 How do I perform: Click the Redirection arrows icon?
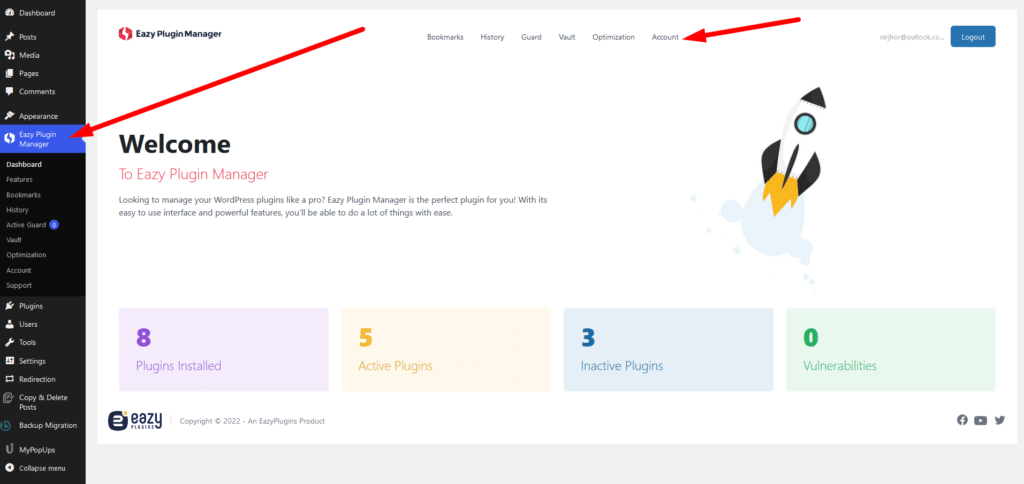coord(9,379)
